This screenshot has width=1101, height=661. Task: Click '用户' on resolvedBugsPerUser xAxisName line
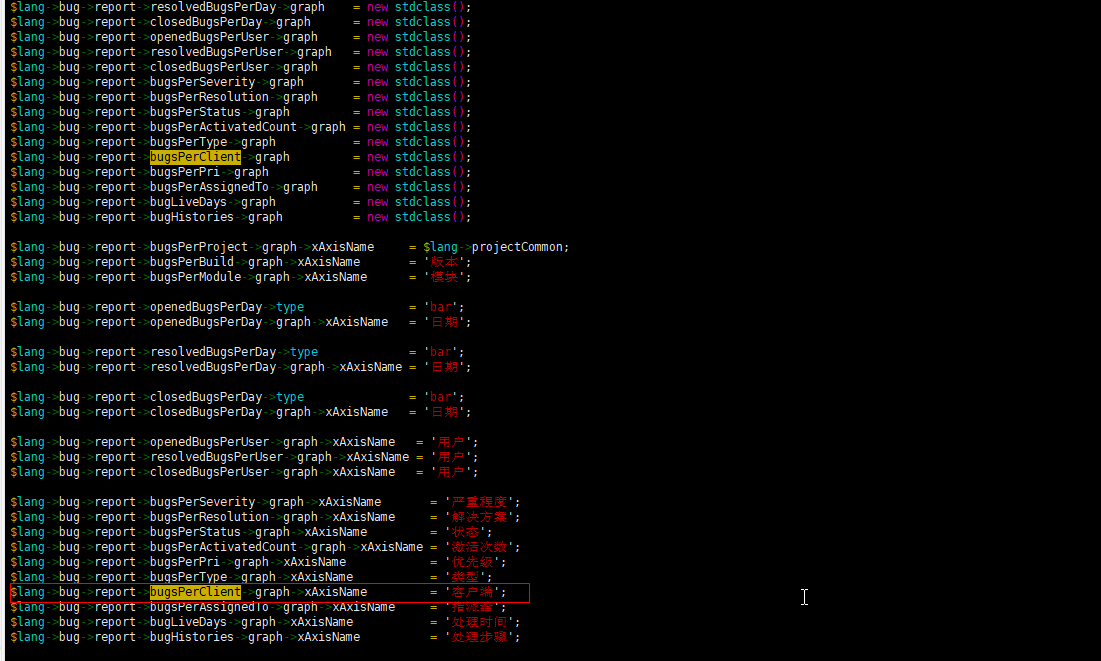(x=451, y=457)
